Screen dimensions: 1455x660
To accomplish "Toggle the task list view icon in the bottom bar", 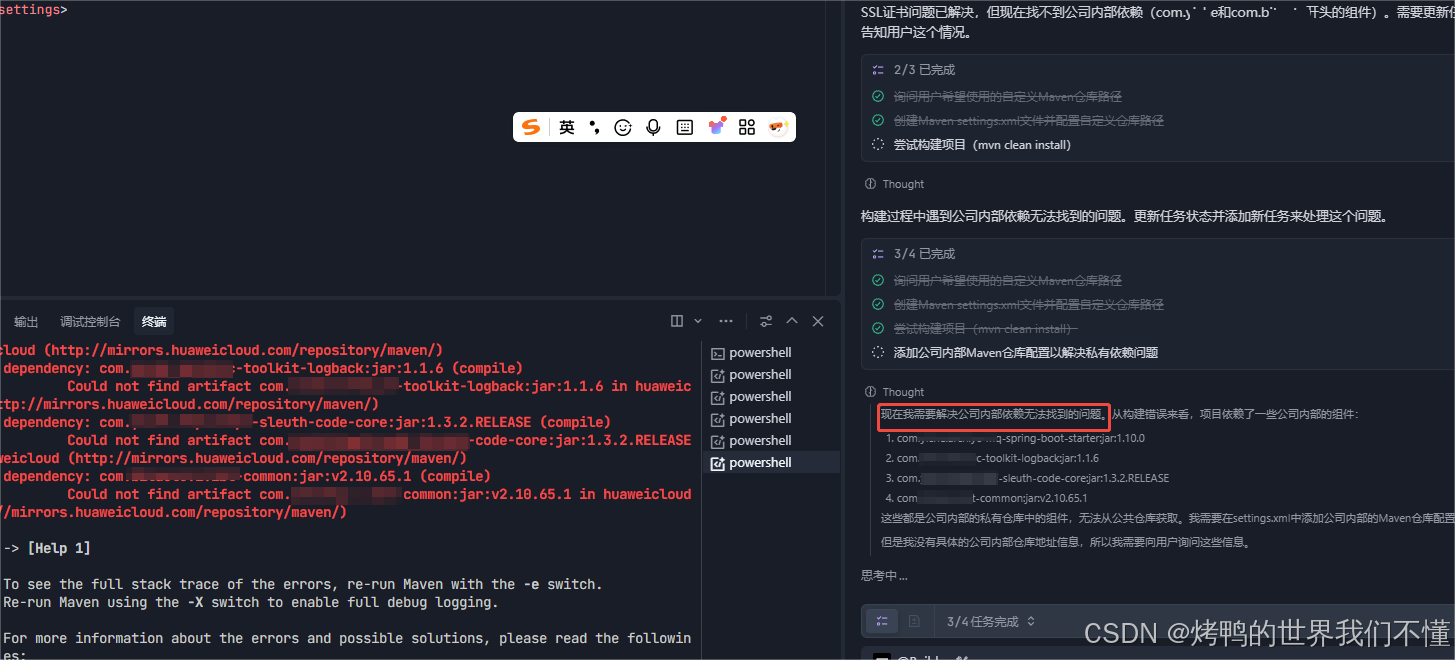I will 881,621.
